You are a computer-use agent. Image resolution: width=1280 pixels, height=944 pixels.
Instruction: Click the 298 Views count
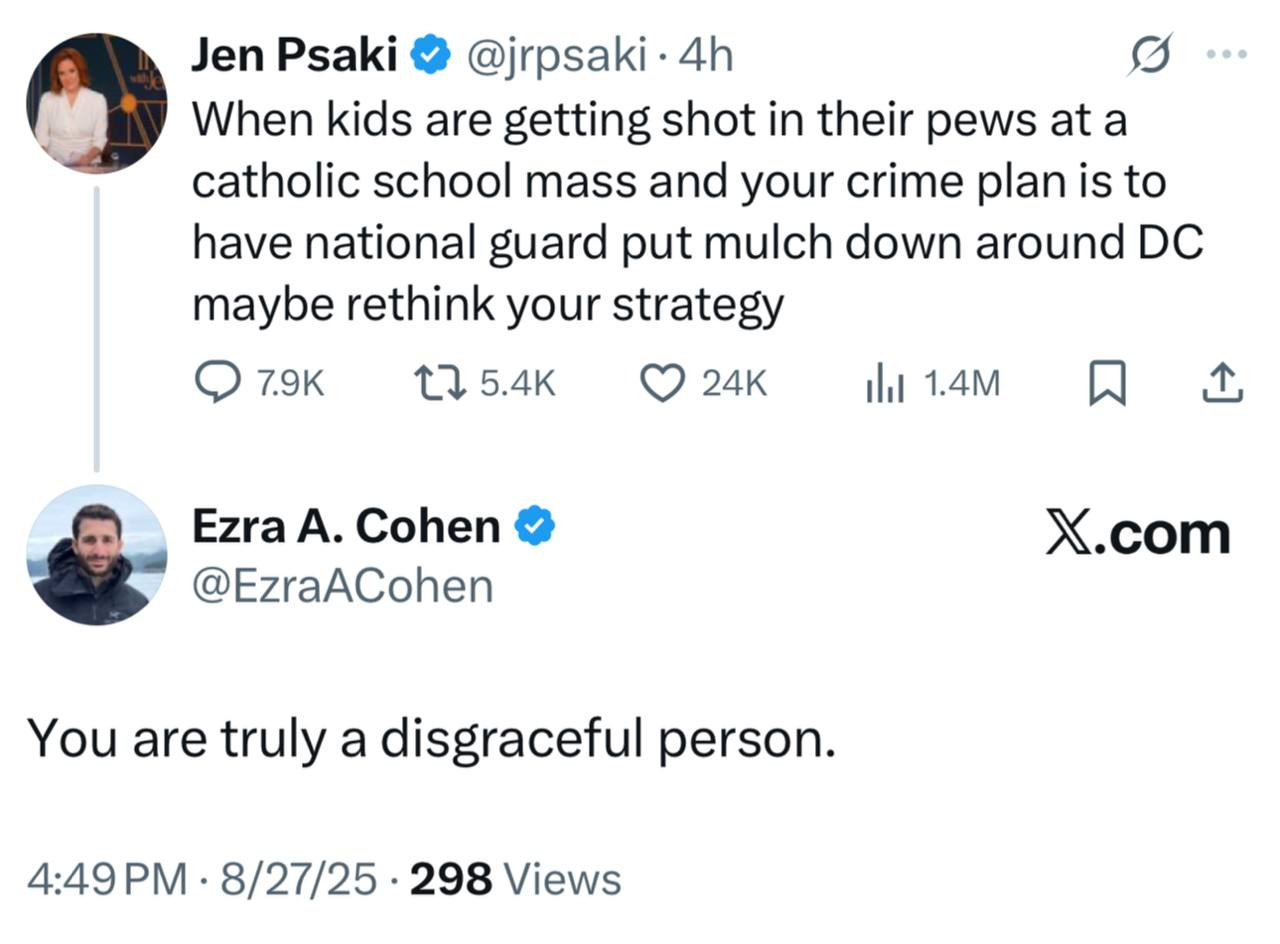pyautogui.click(x=515, y=880)
